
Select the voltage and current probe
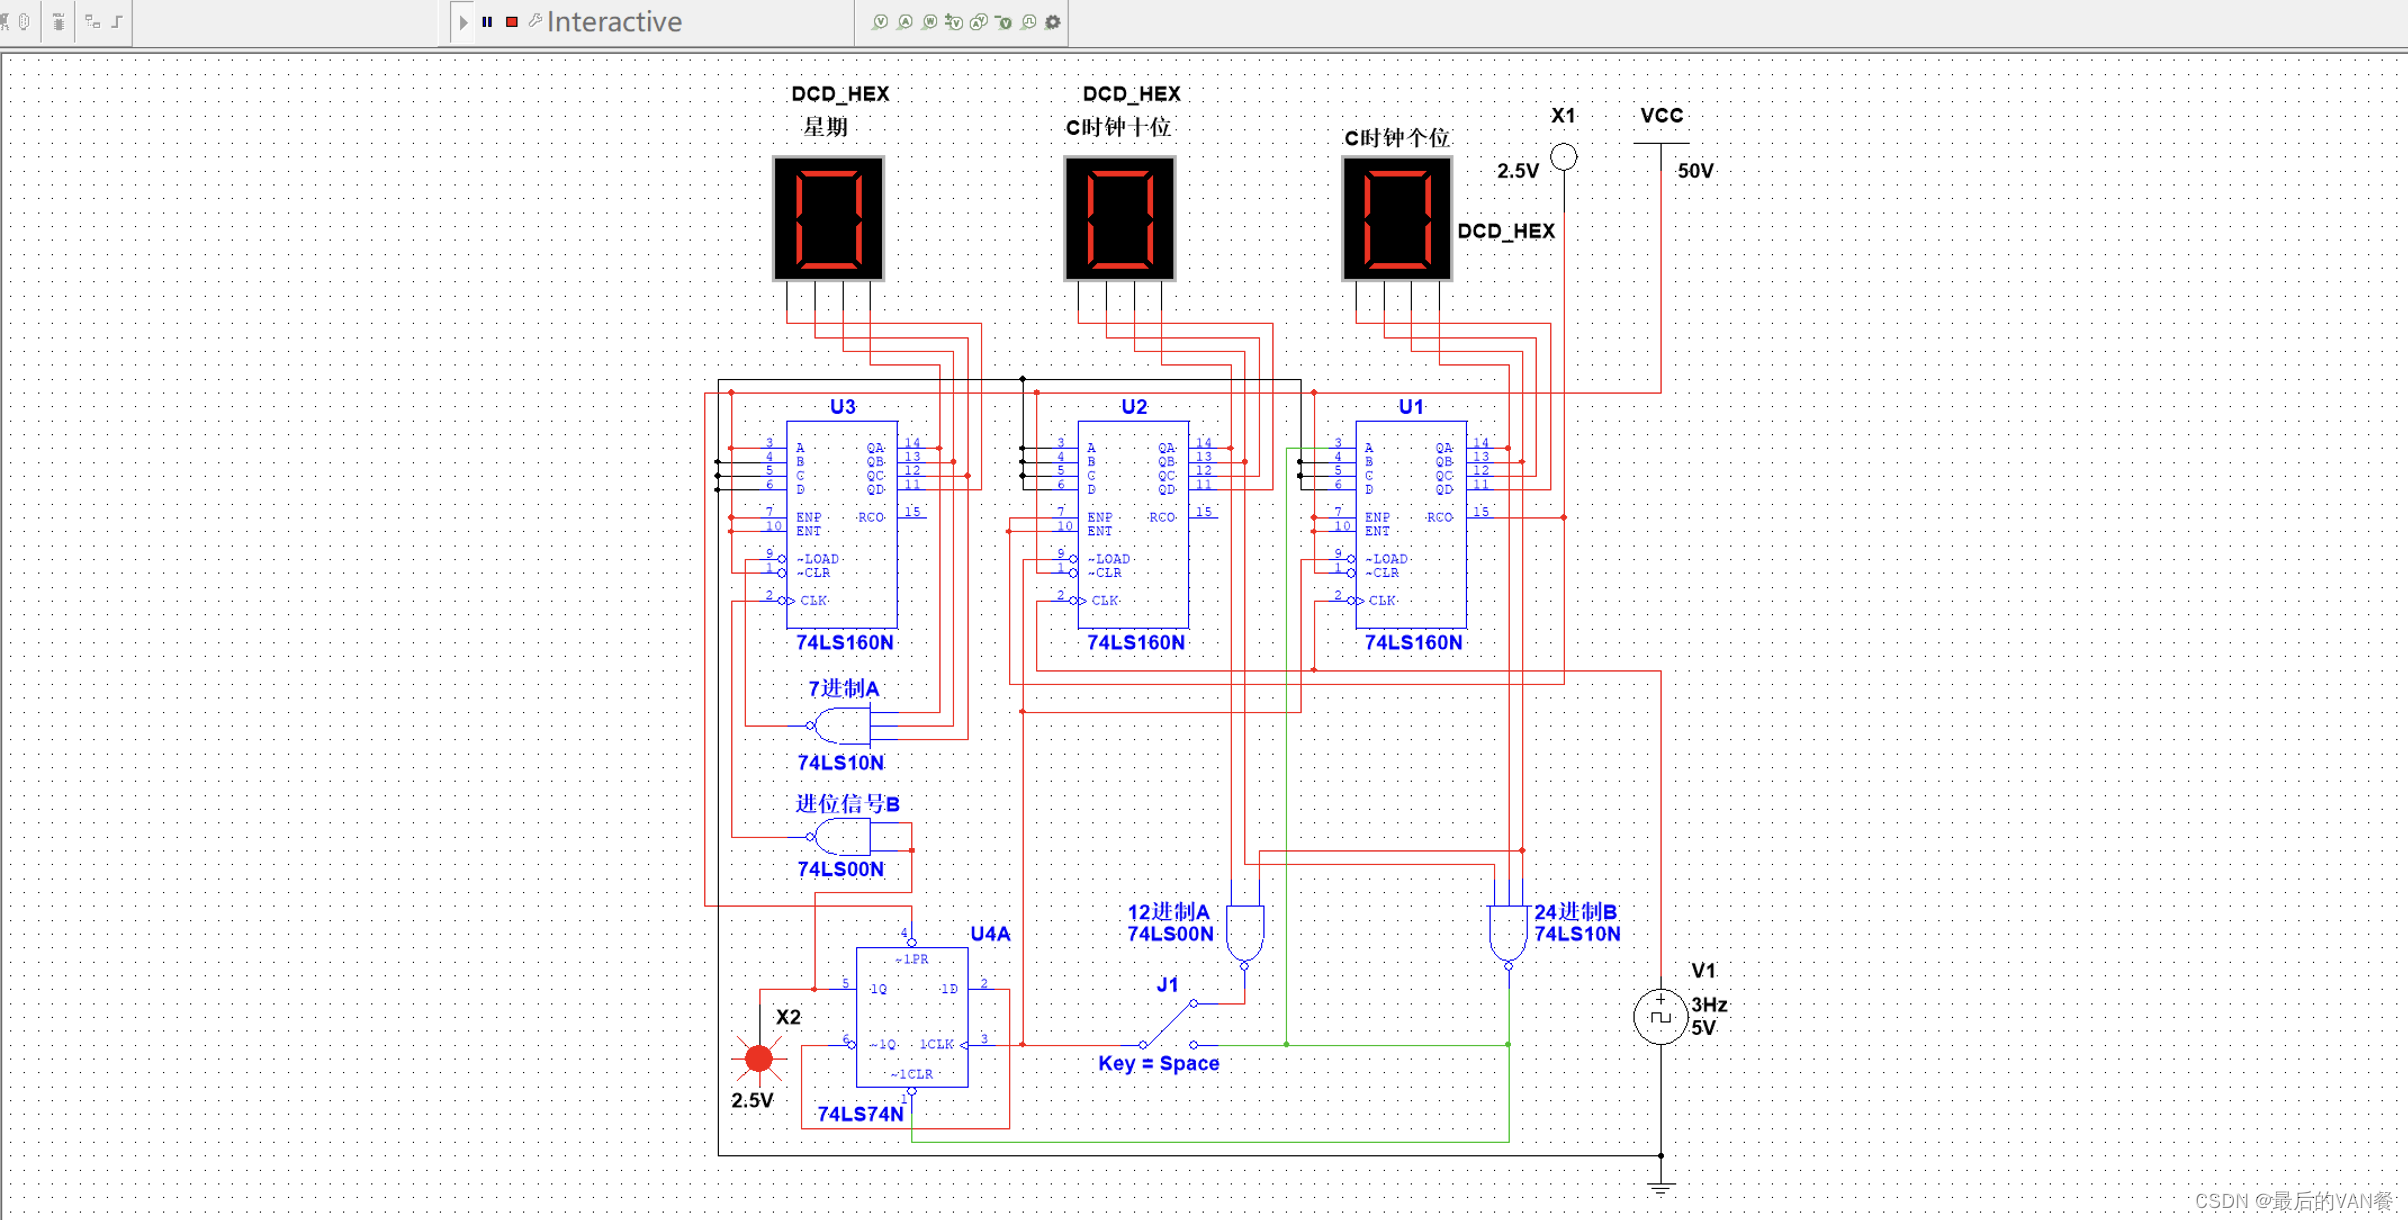[x=979, y=22]
